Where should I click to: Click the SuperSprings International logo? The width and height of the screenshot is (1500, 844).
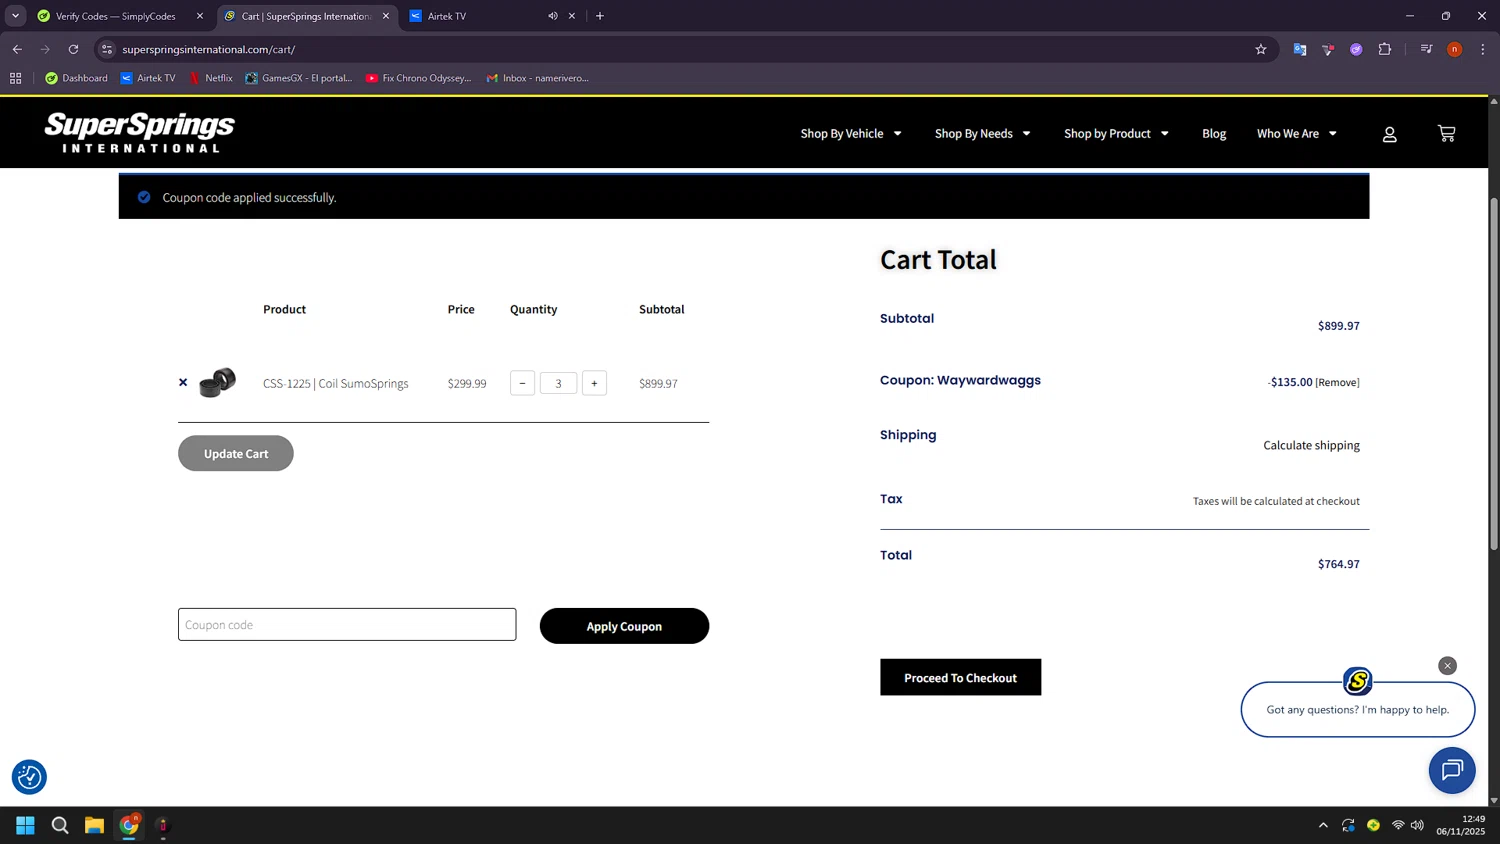pyautogui.click(x=140, y=133)
